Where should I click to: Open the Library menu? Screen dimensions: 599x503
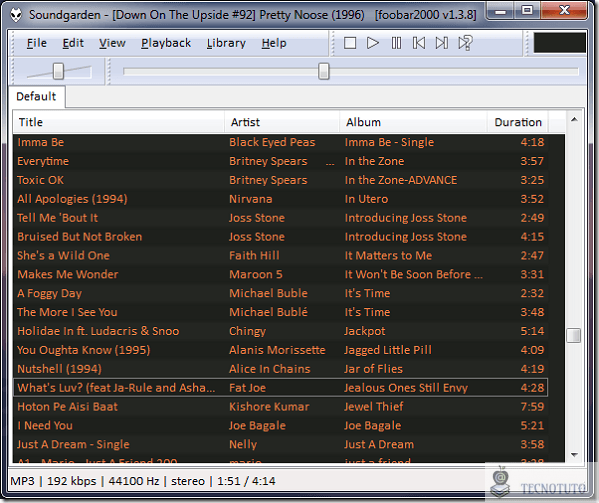pos(226,43)
